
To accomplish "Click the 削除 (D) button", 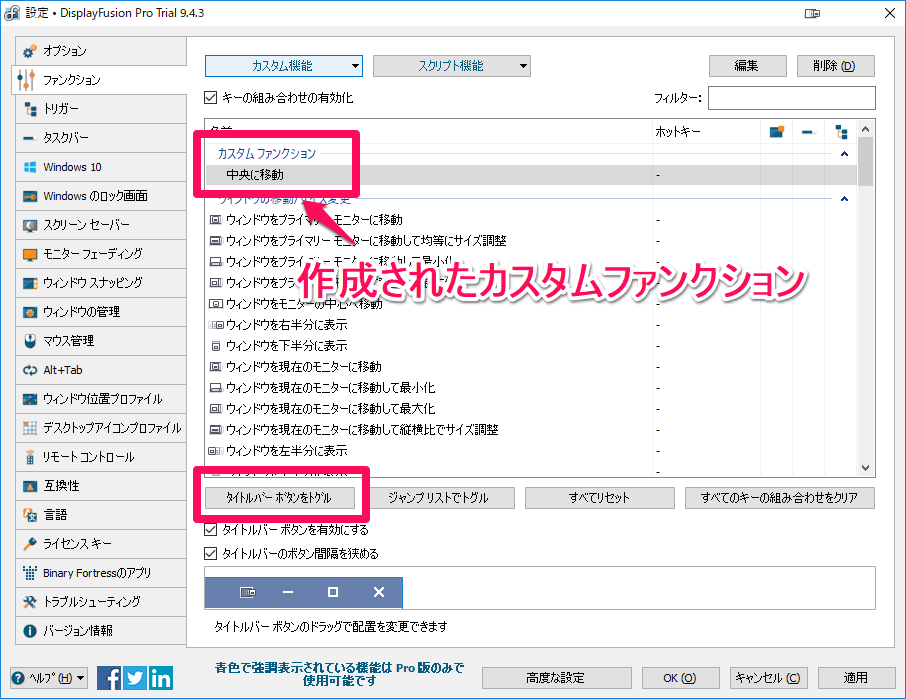I will click(836, 66).
